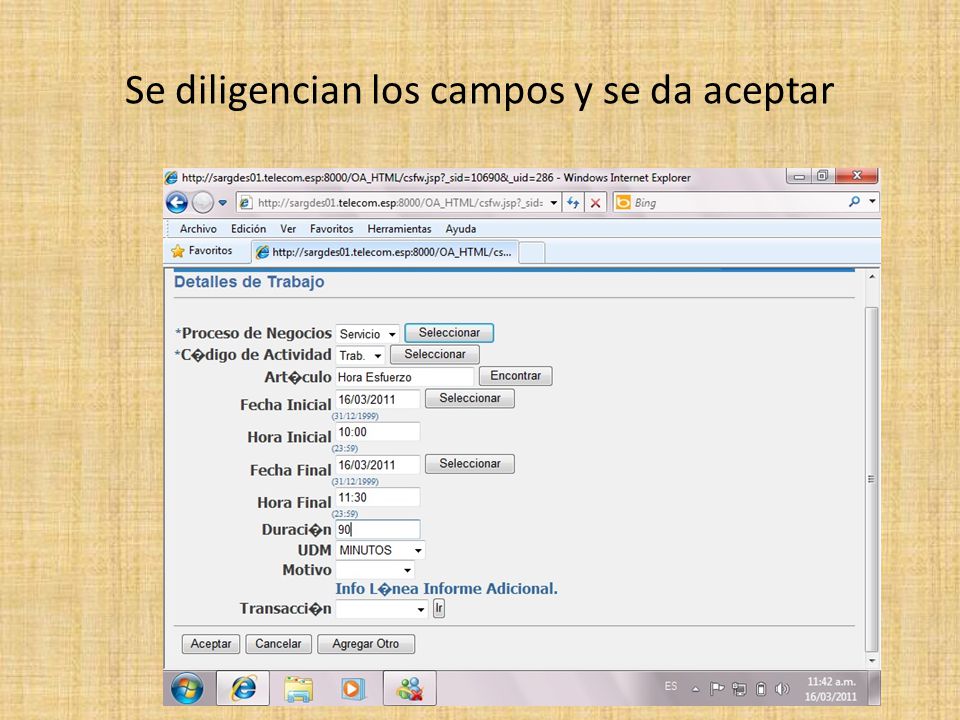The height and width of the screenshot is (720, 960).
Task: Click the Aceptar button
Action: [211, 644]
